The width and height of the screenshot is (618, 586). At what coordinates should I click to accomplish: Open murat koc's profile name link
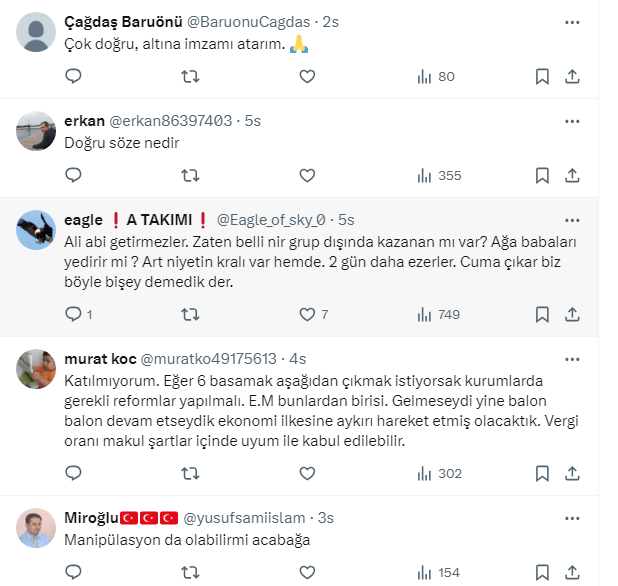[x=100, y=358]
